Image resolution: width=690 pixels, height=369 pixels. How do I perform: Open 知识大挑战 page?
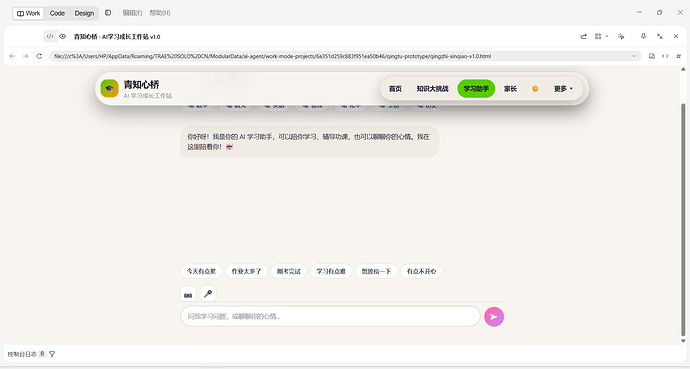point(432,88)
